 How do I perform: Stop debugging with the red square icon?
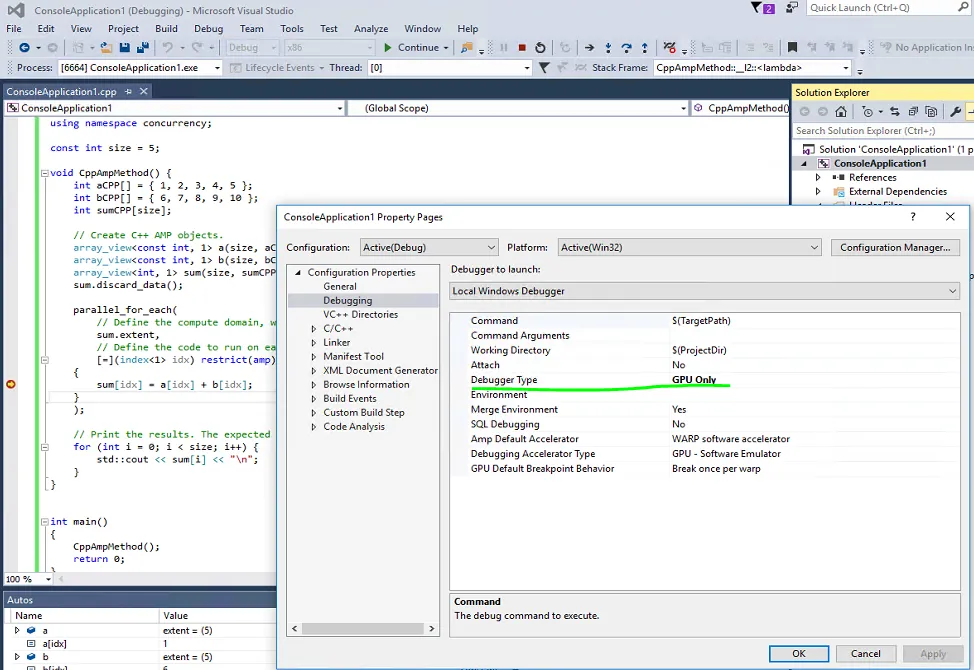[522, 47]
